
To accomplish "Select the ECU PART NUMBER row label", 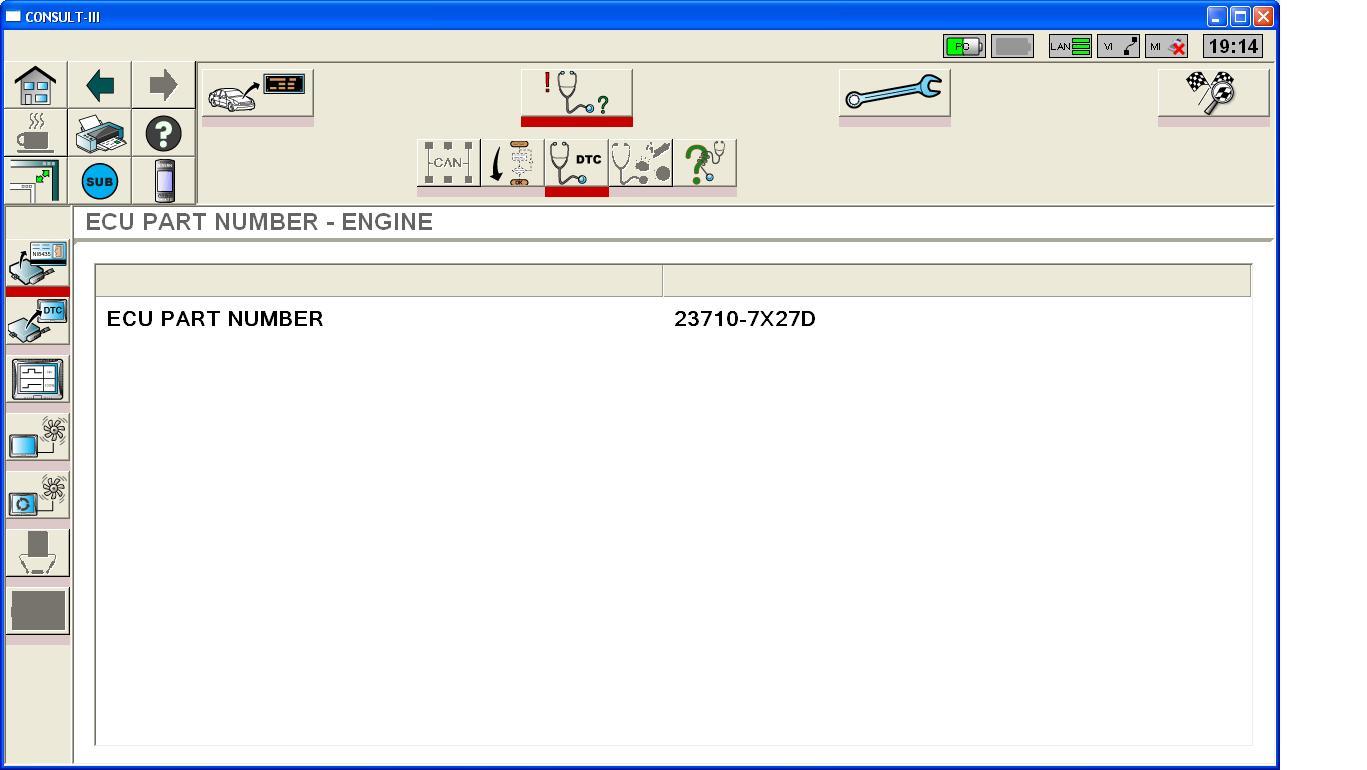I will click(x=215, y=319).
